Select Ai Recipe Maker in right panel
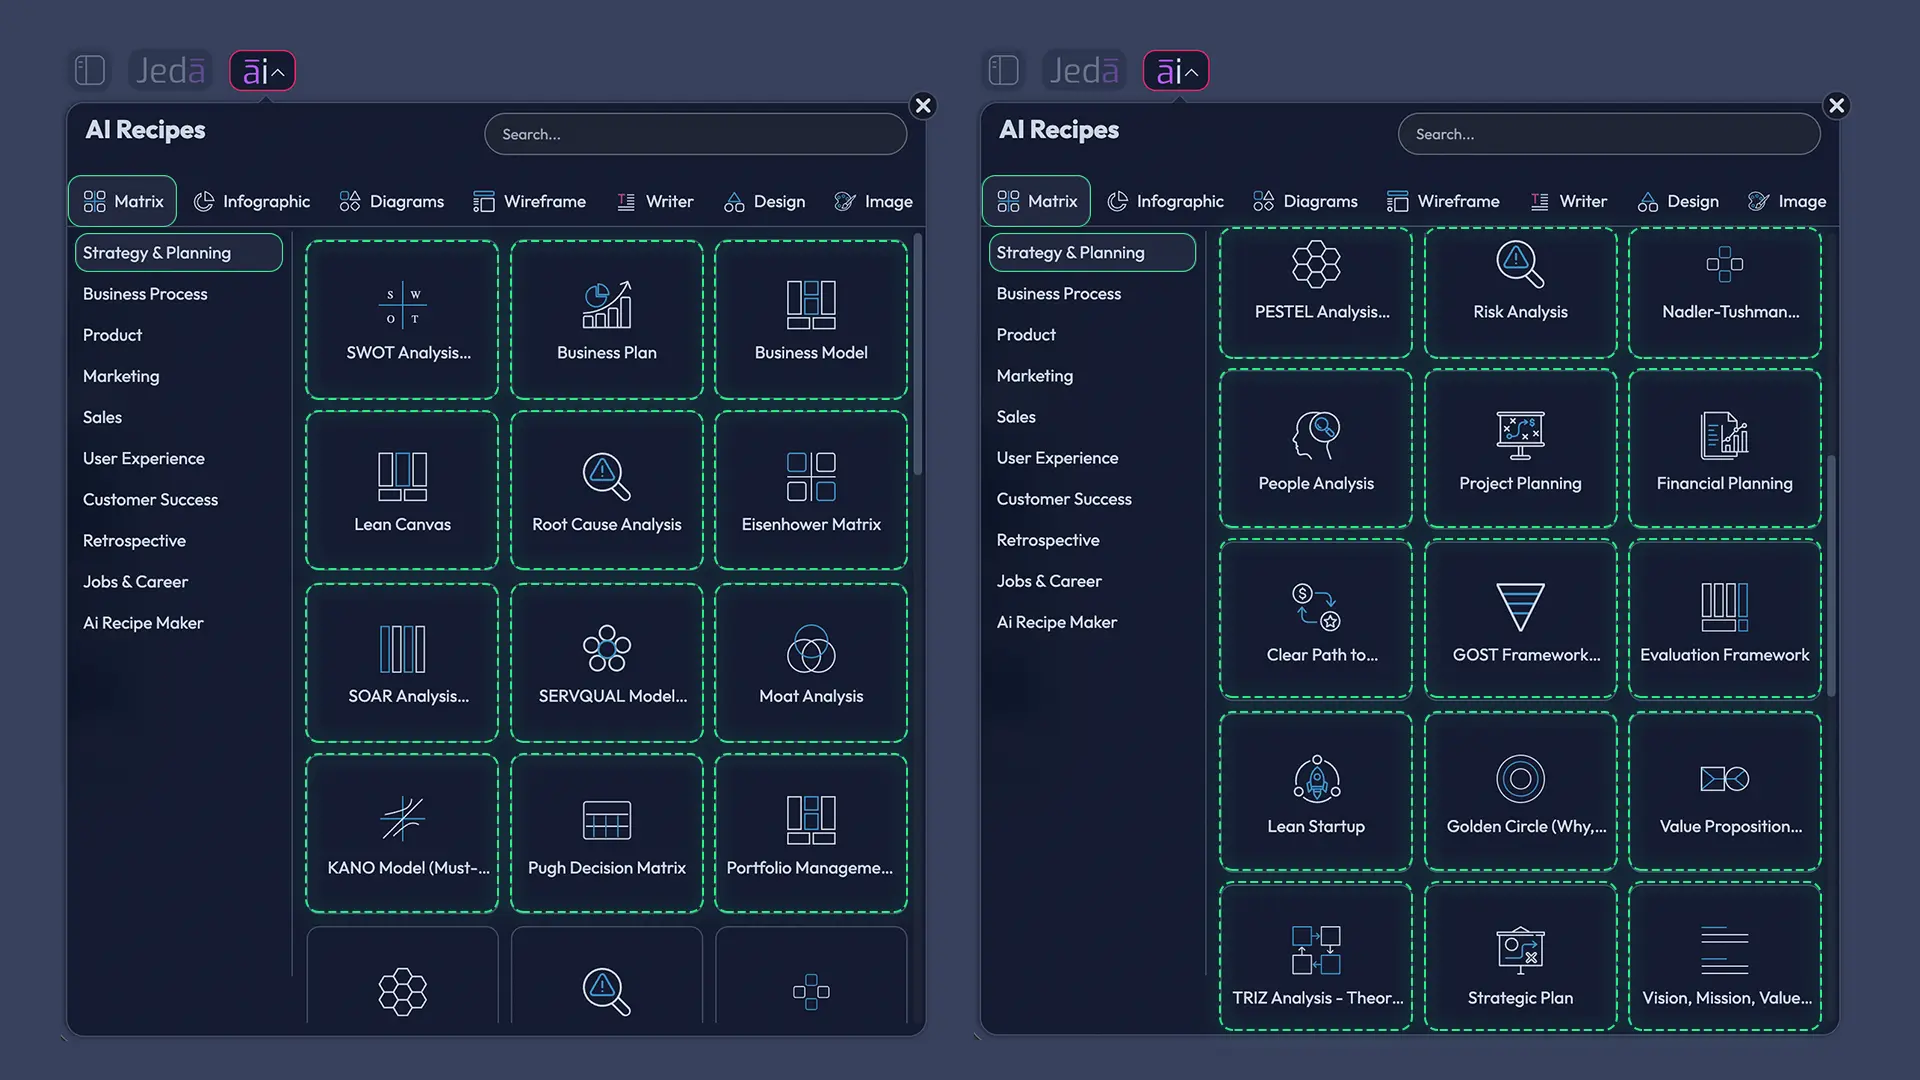 click(x=1056, y=622)
